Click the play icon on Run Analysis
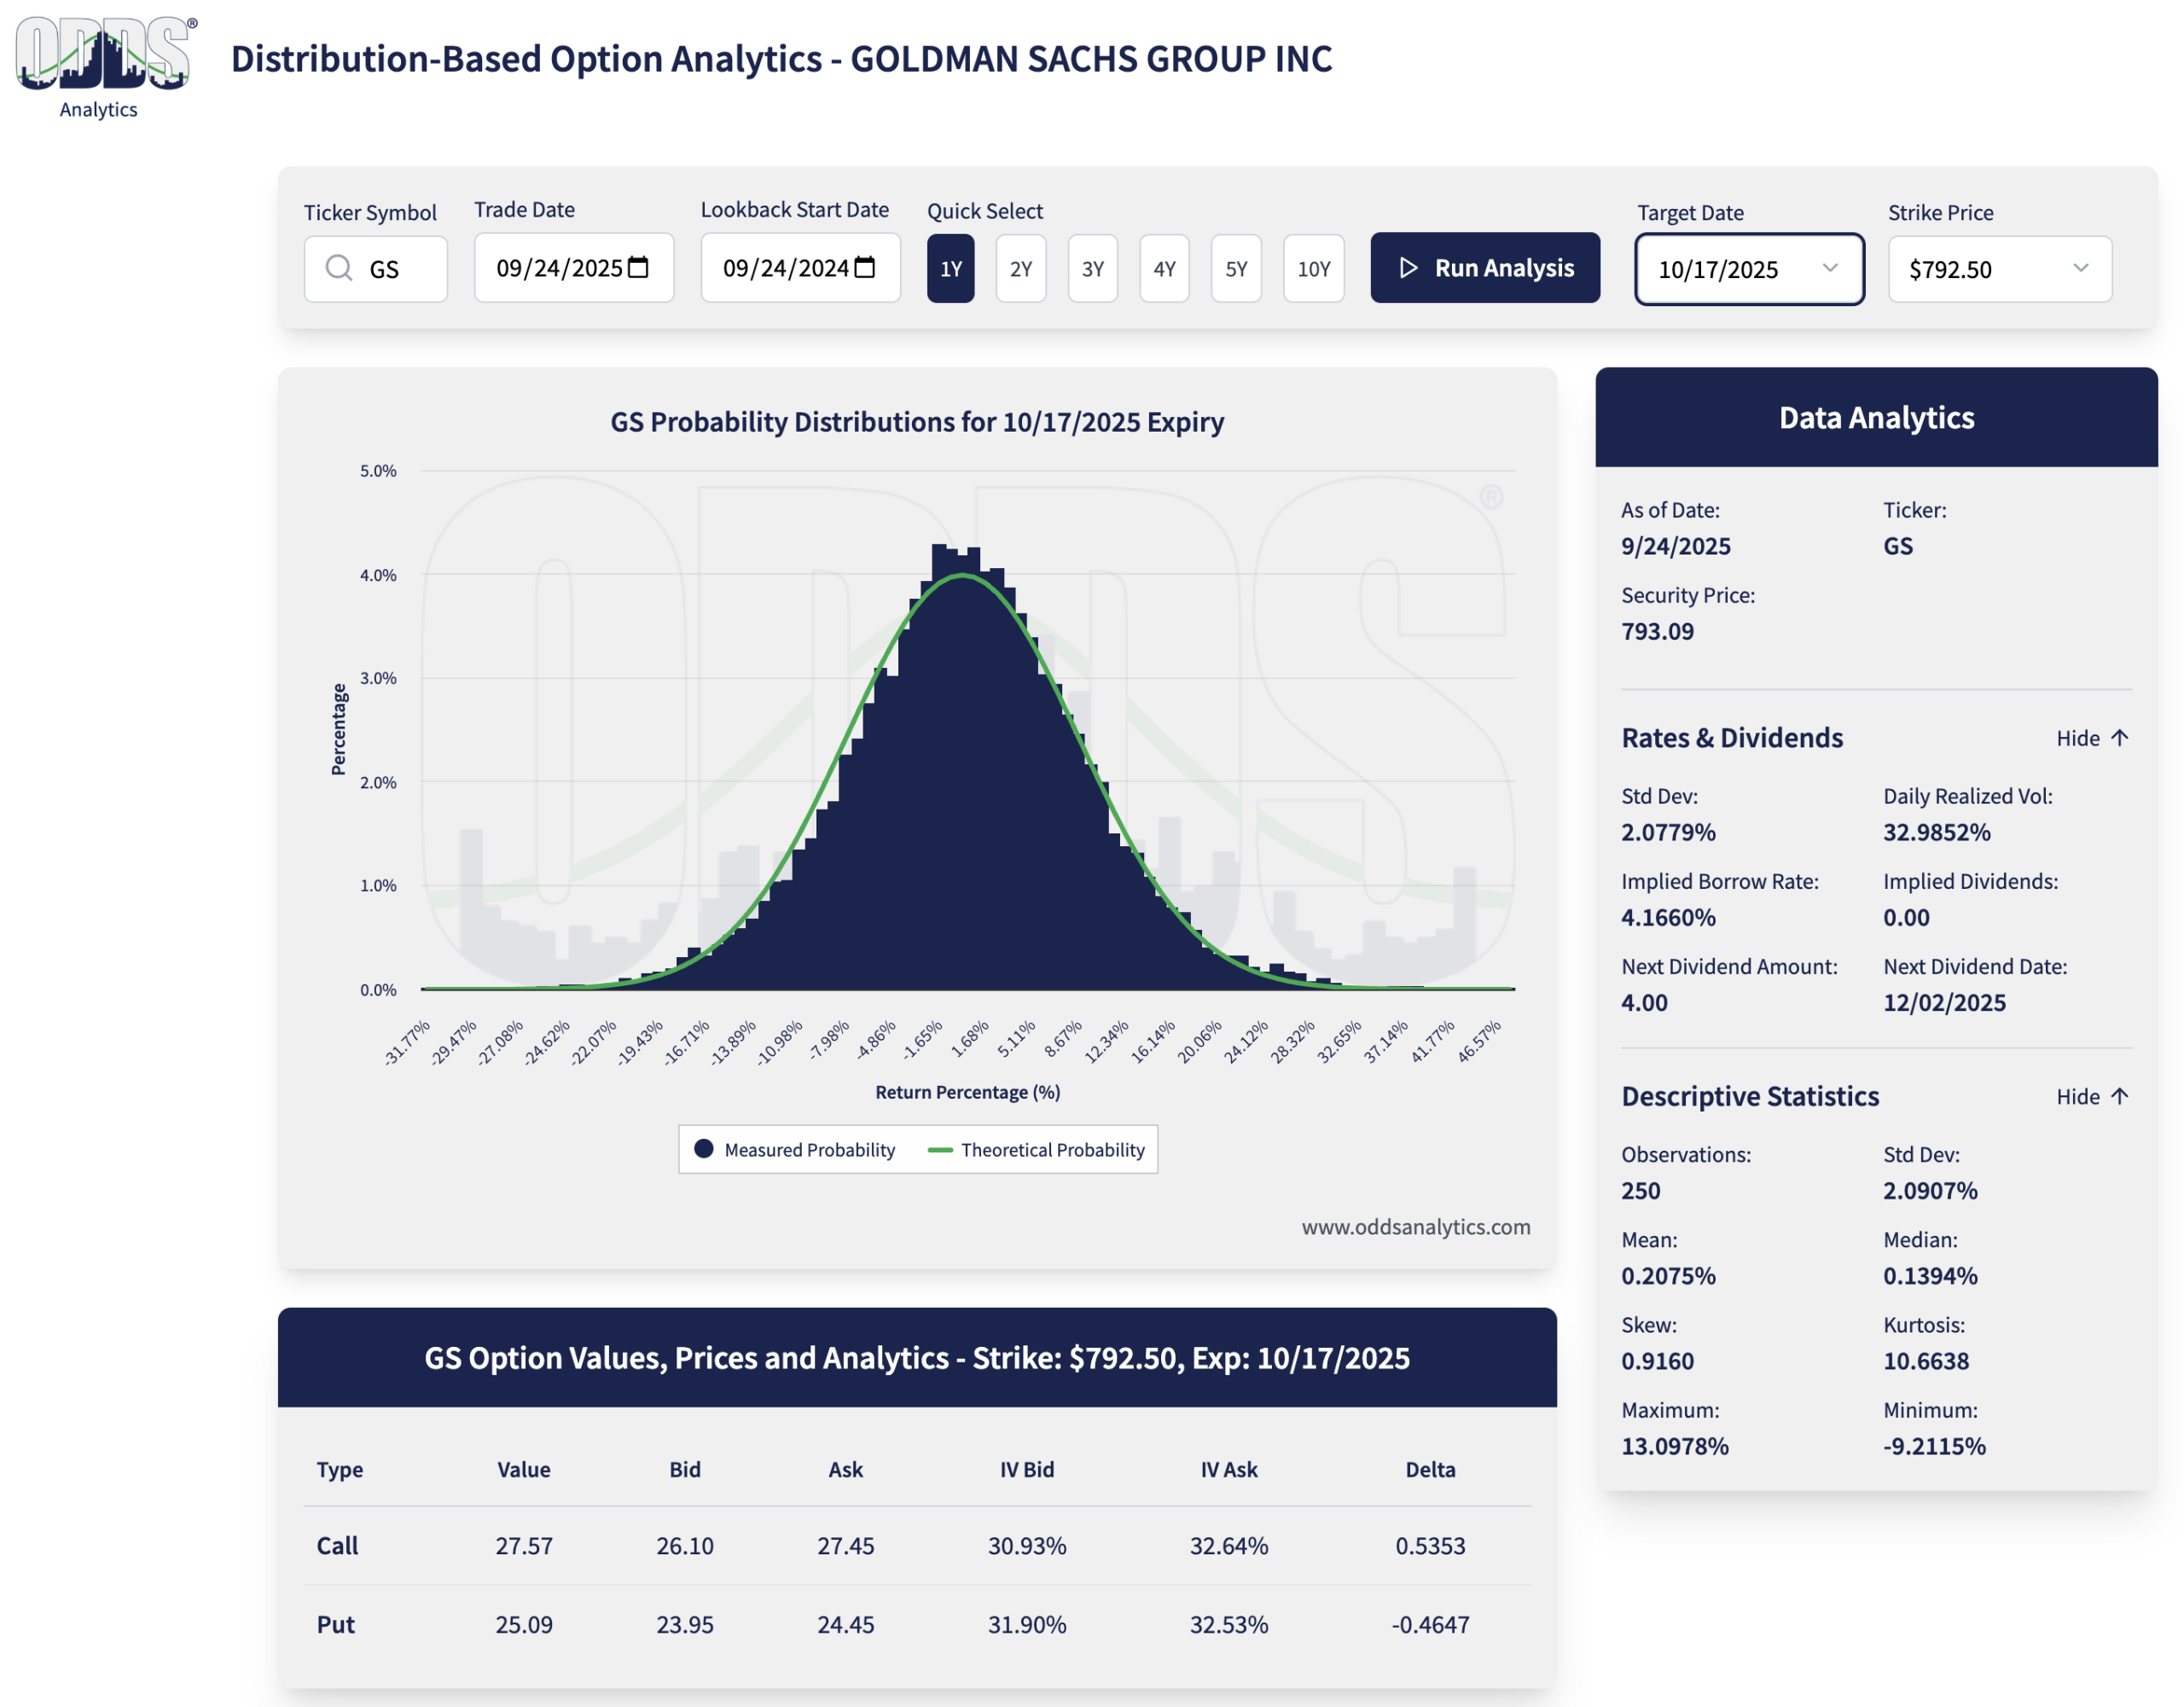The width and height of the screenshot is (2184, 1707). (1408, 268)
